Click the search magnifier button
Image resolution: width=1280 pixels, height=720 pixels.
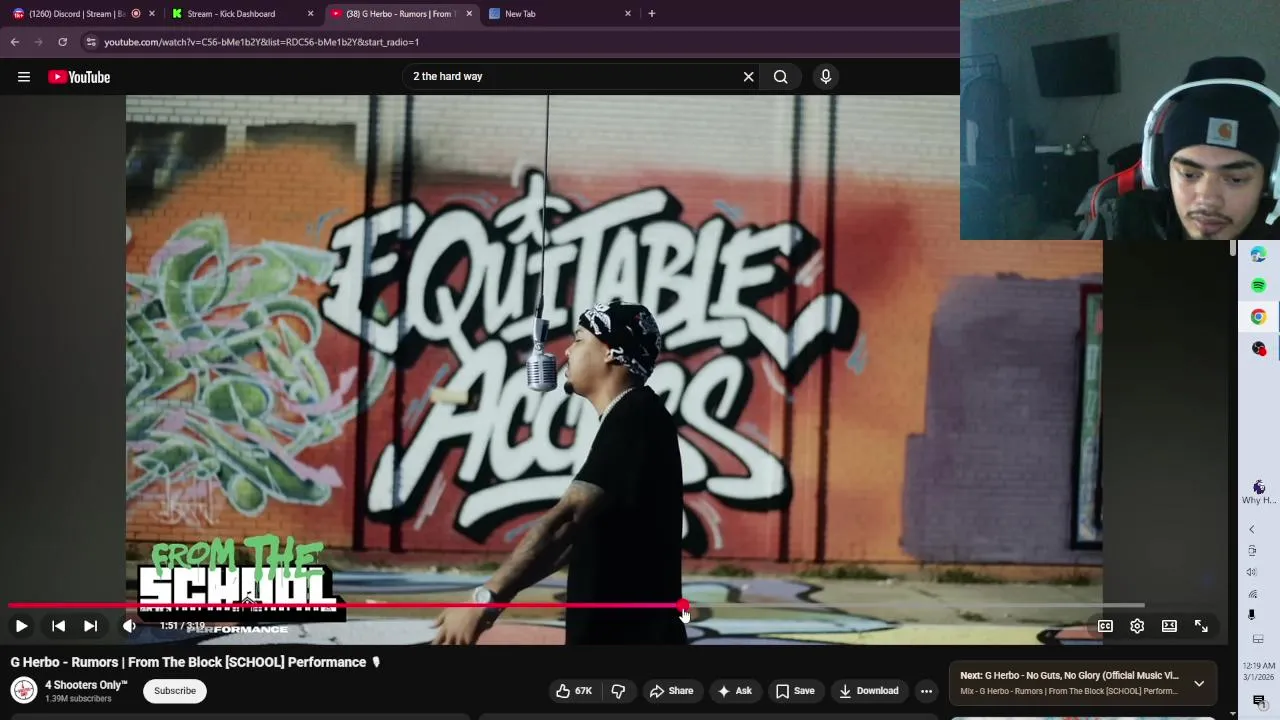pos(781,77)
